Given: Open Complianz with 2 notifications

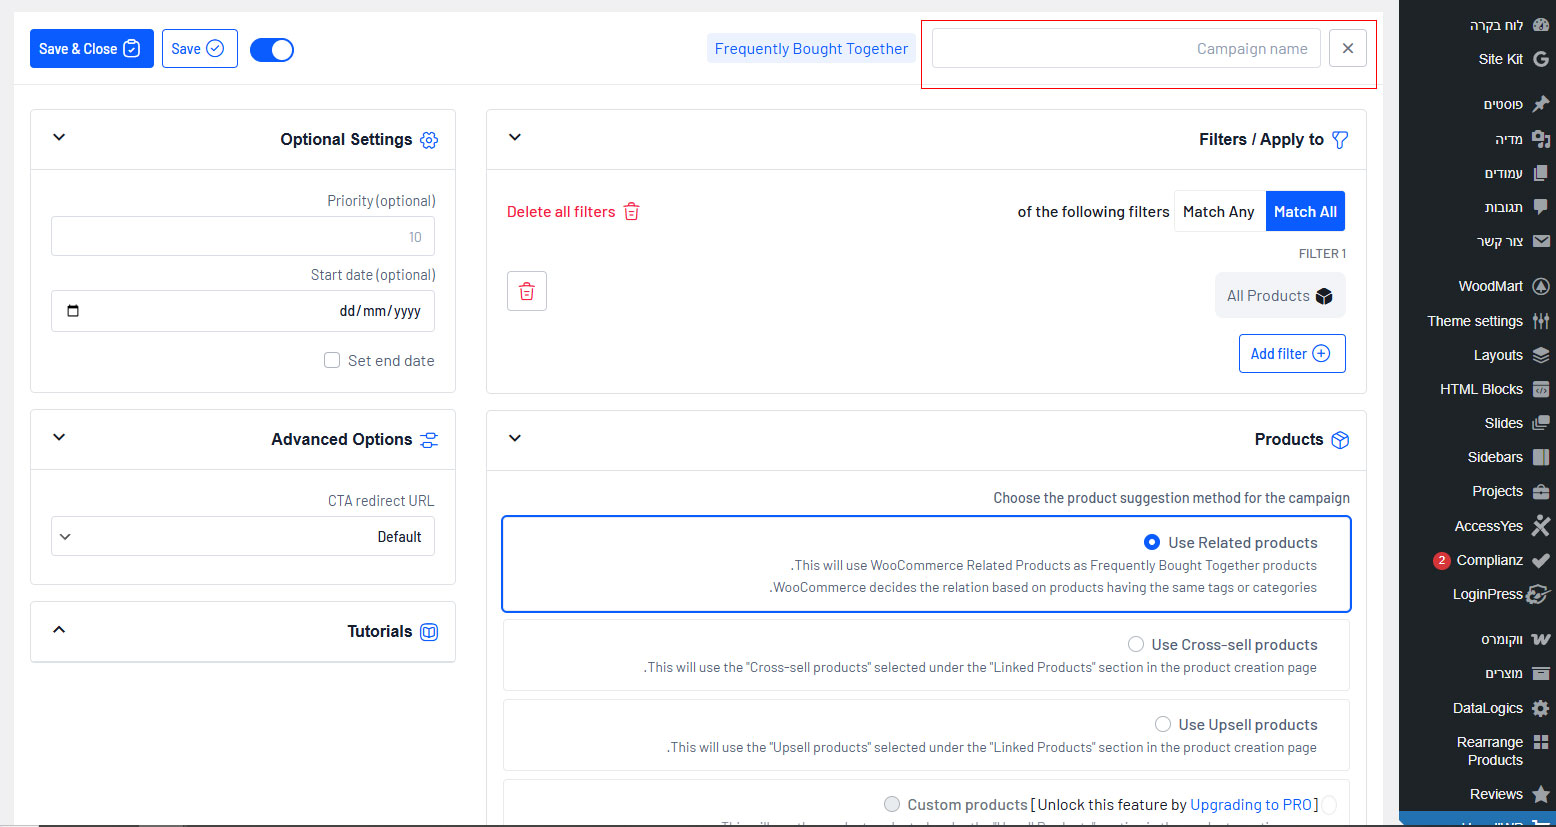Looking at the screenshot, I should (1489, 560).
